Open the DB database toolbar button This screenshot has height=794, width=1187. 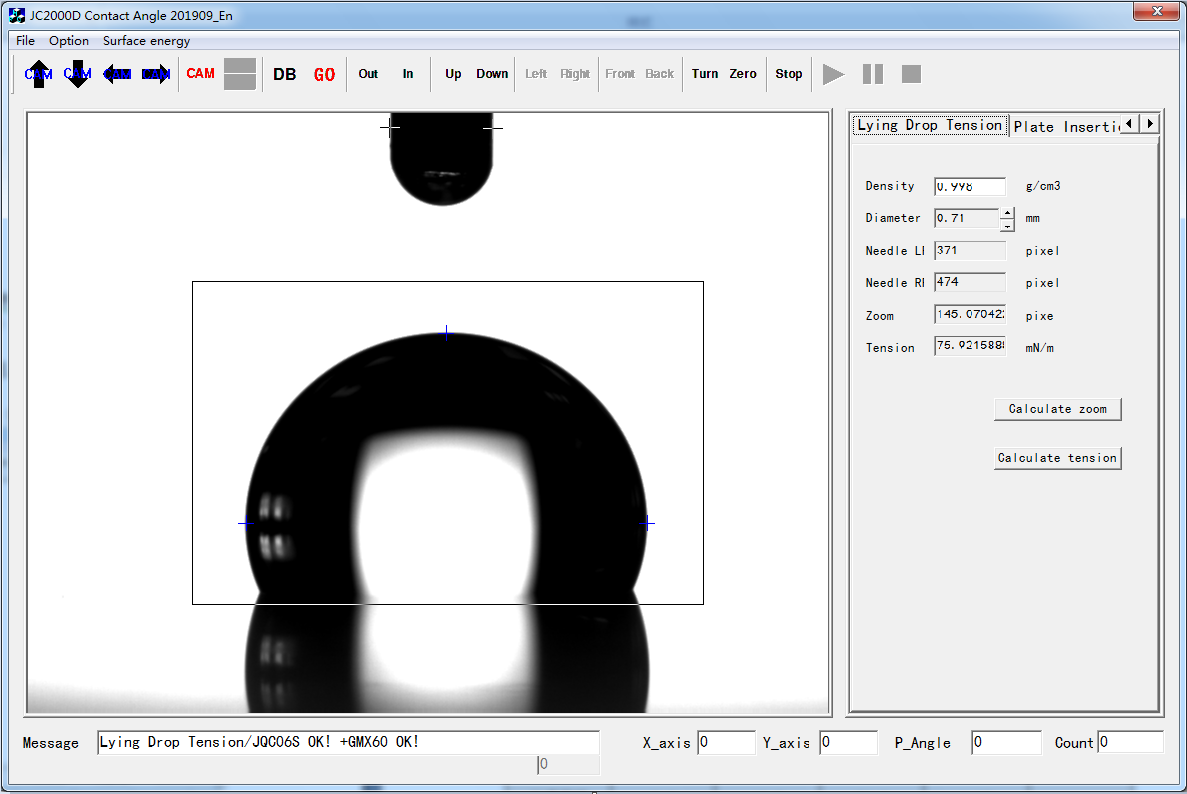pos(284,74)
